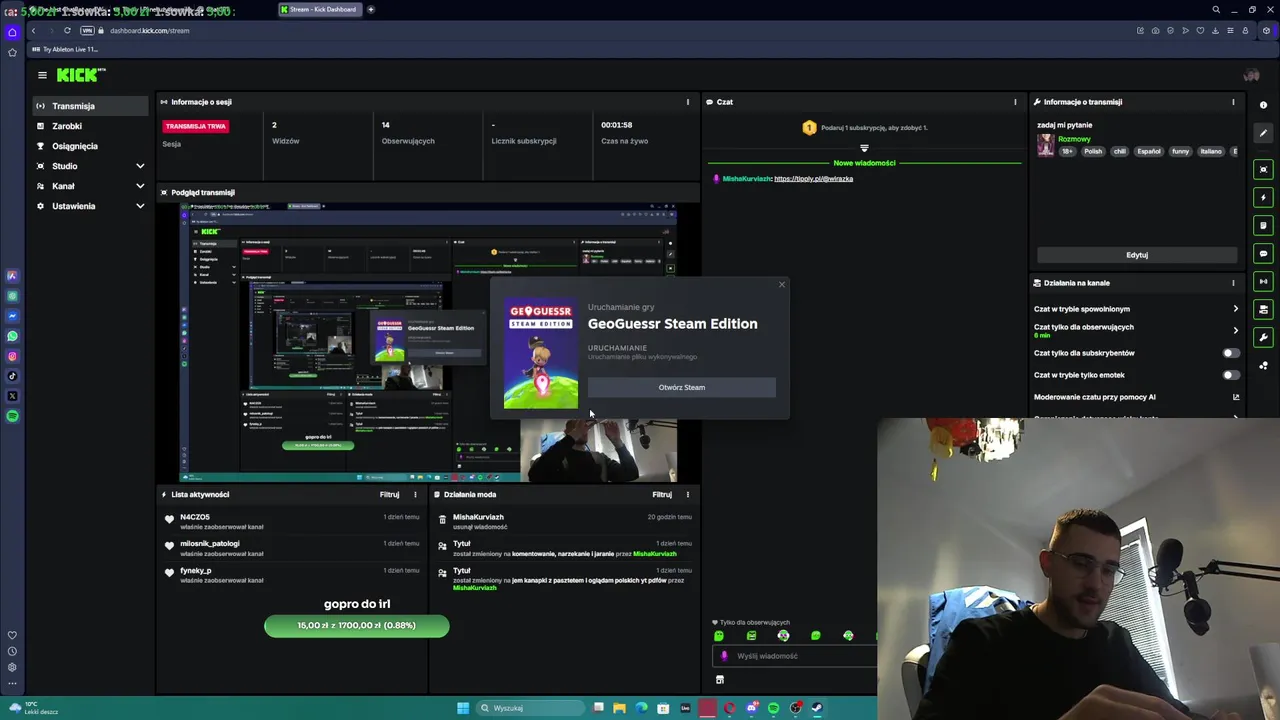Image resolution: width=1280 pixels, height=720 pixels.
Task: Open options menu for the Czat panel
Action: click(x=1015, y=102)
